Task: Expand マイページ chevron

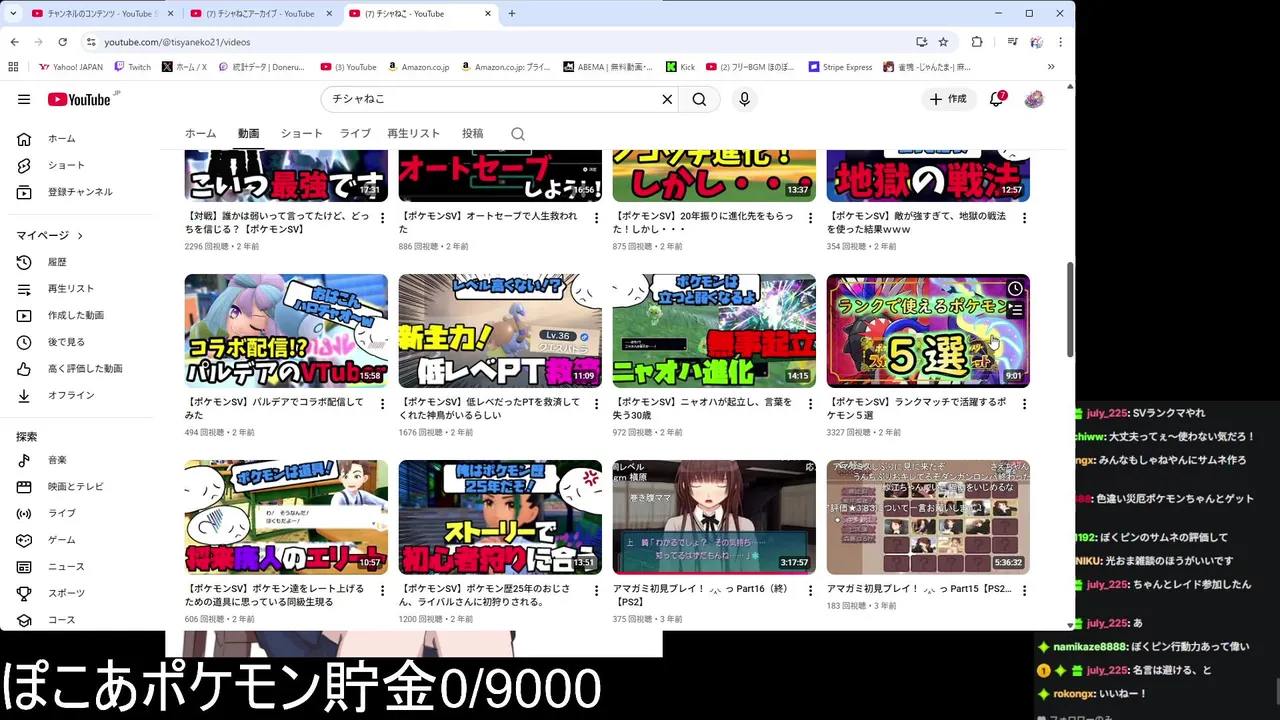Action: tap(80, 236)
